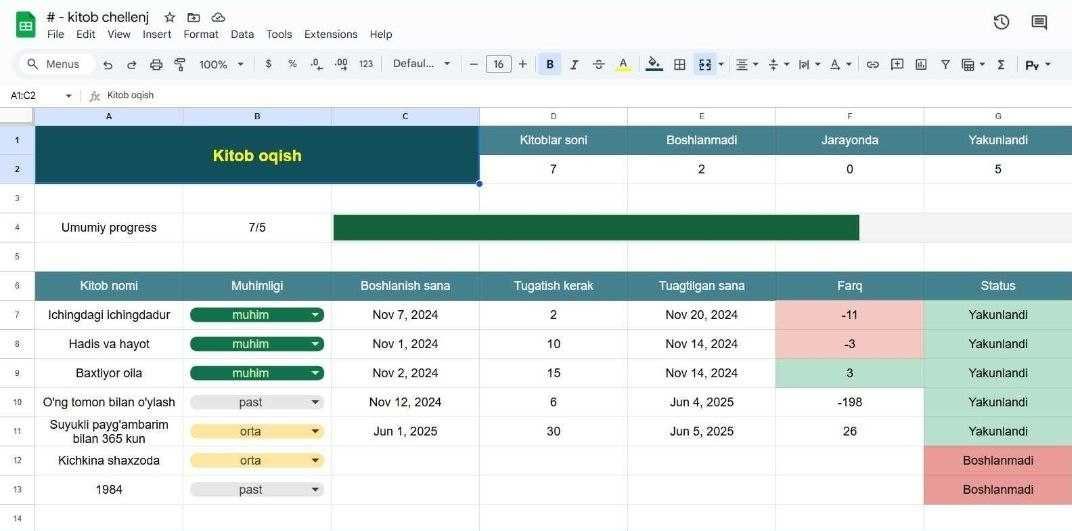
Task: Expand merge cells options arrow
Action: pos(721,64)
